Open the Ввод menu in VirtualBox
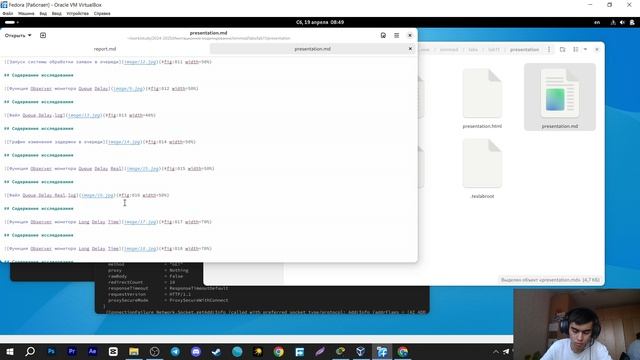The height and width of the screenshot is (360, 640). [x=56, y=13]
